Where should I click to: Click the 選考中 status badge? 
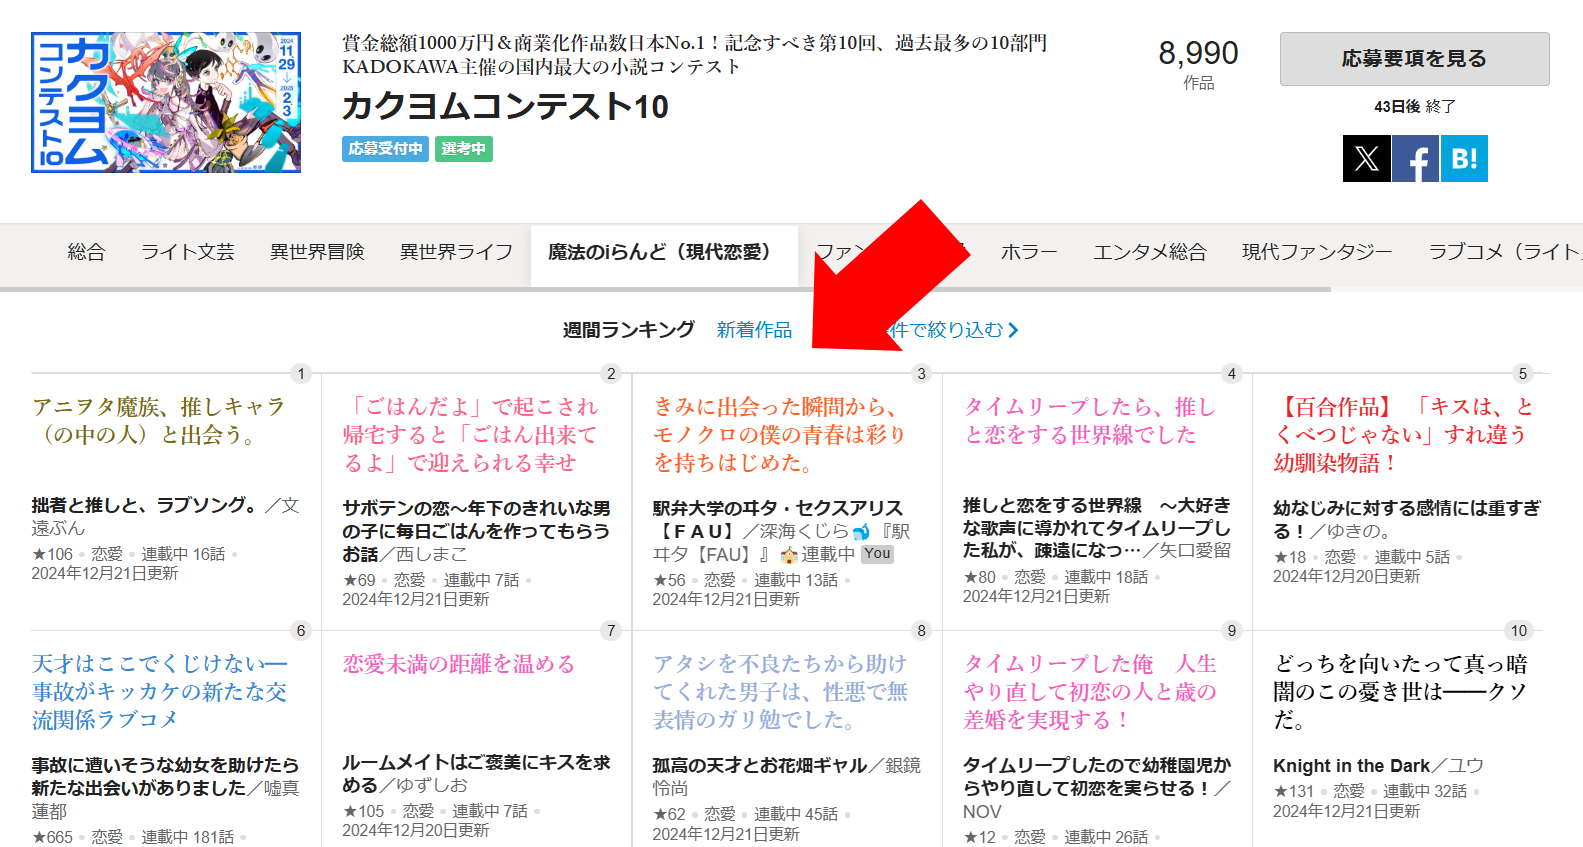pyautogui.click(x=463, y=149)
